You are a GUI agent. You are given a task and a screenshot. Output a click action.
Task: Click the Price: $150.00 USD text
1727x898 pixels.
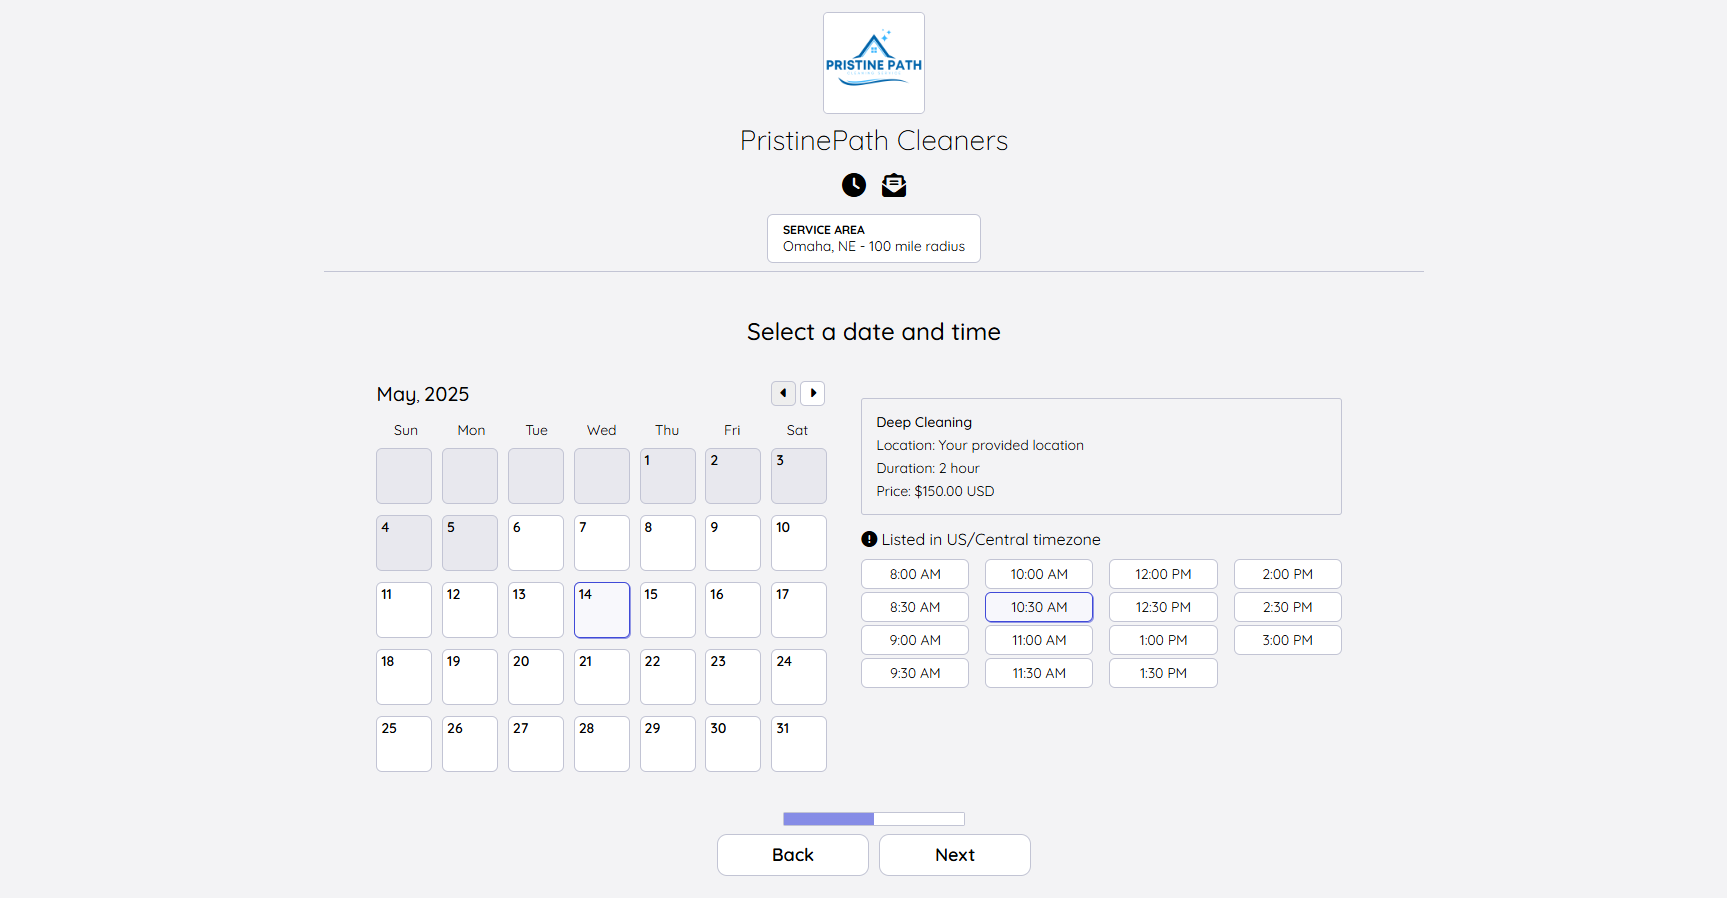(x=935, y=491)
